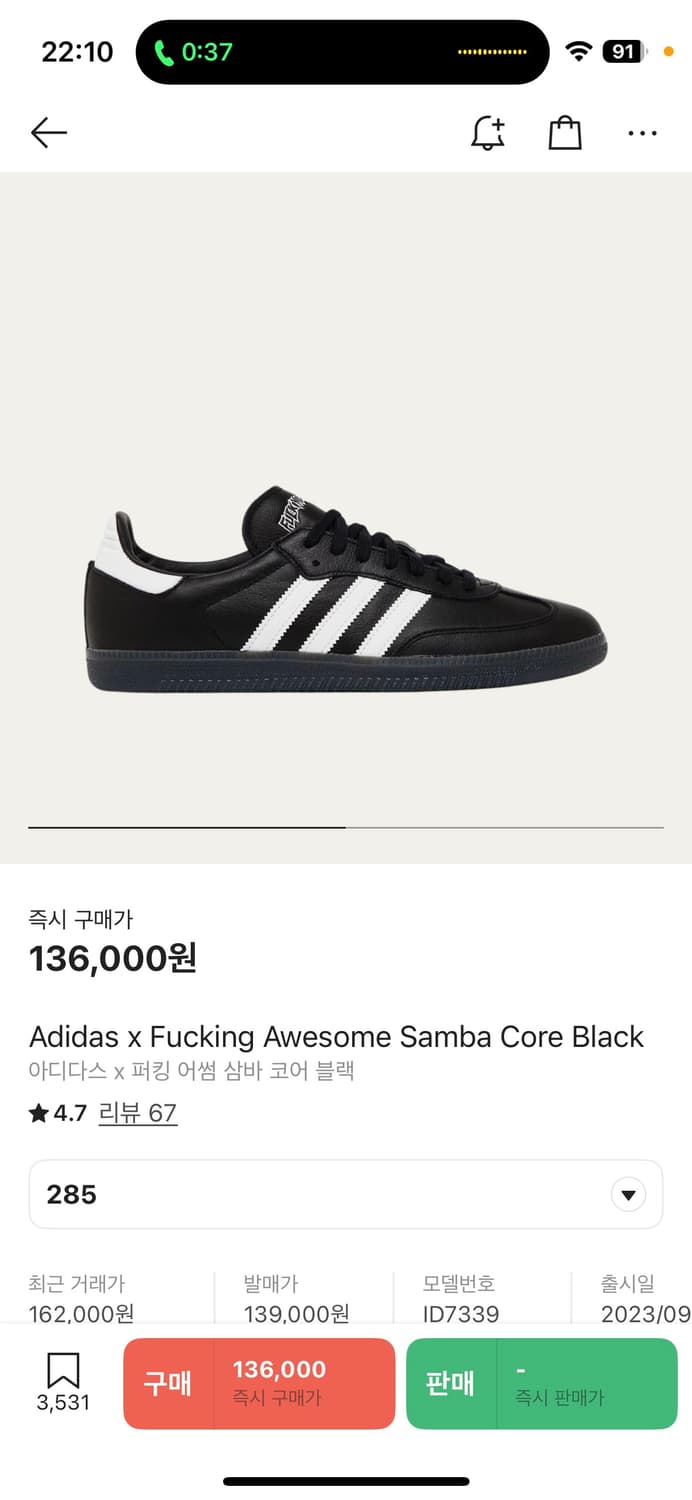Image resolution: width=692 pixels, height=1500 pixels.
Task: Open the 285 size selector field
Action: tap(346, 1194)
